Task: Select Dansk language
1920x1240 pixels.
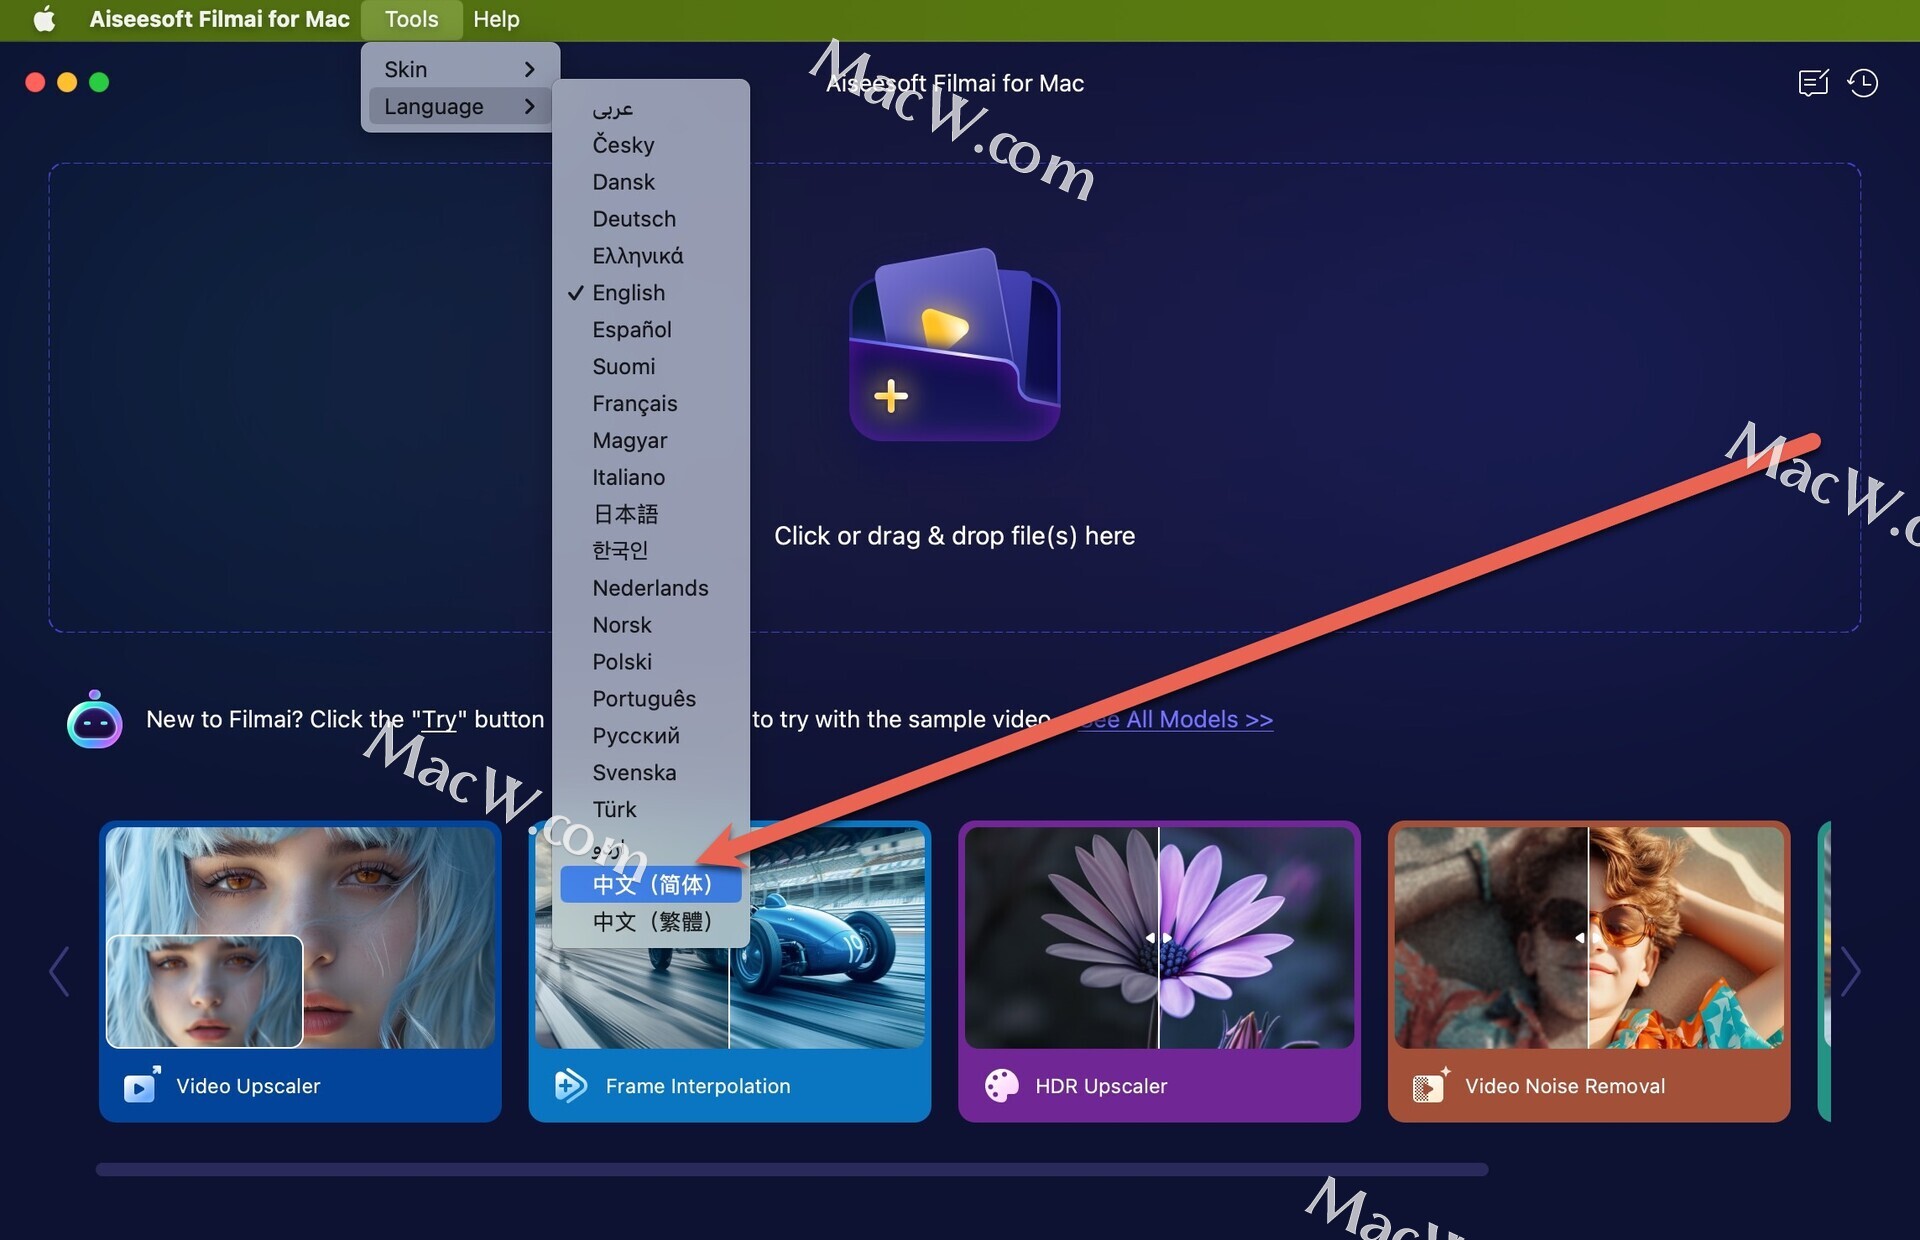Action: [651, 182]
